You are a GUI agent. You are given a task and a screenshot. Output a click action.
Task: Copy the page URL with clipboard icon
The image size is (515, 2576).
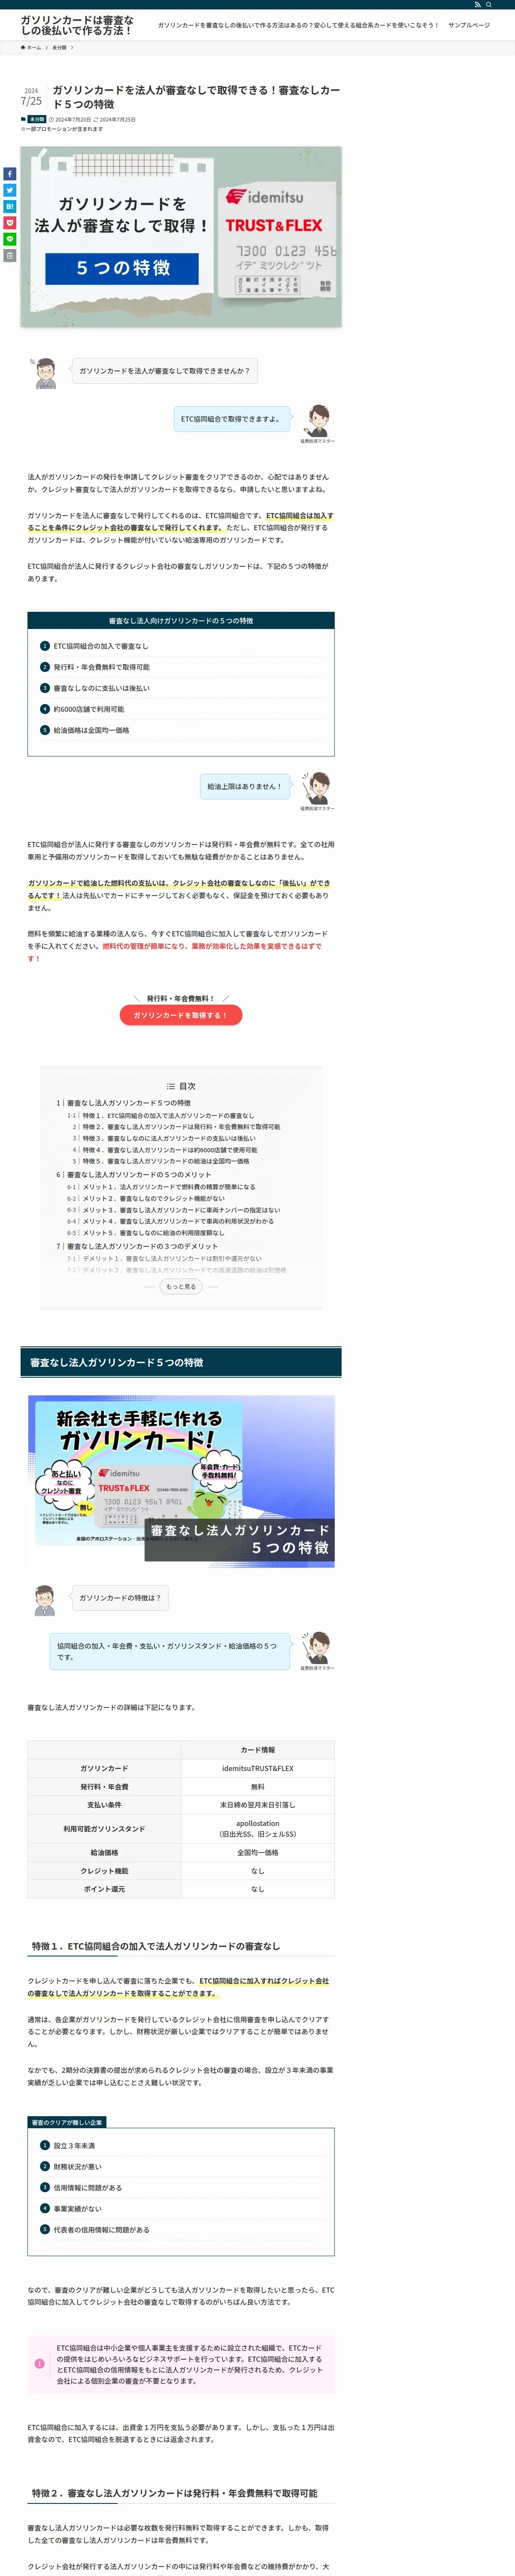point(9,255)
